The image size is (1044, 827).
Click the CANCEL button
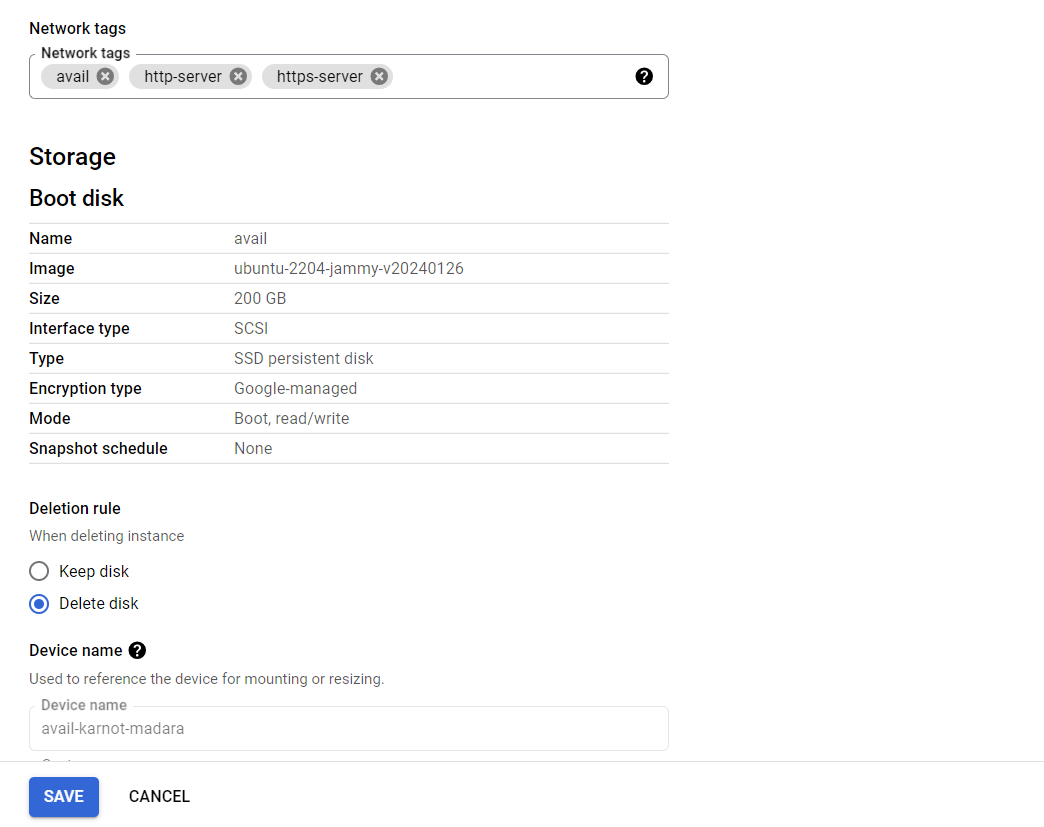tap(159, 796)
